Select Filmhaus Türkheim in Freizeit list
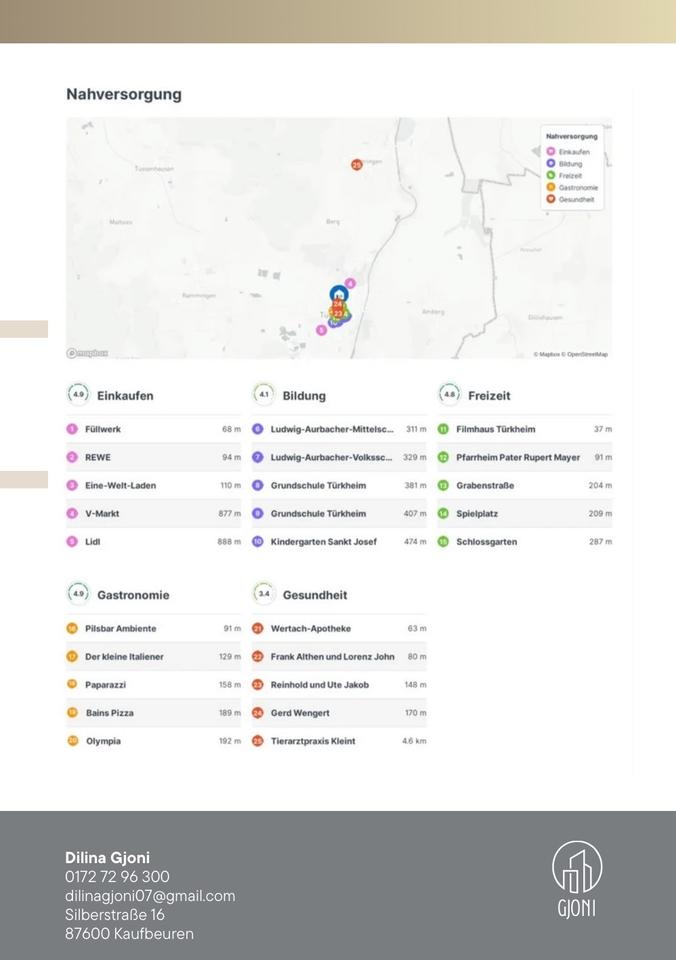This screenshot has width=676, height=960. [495, 429]
